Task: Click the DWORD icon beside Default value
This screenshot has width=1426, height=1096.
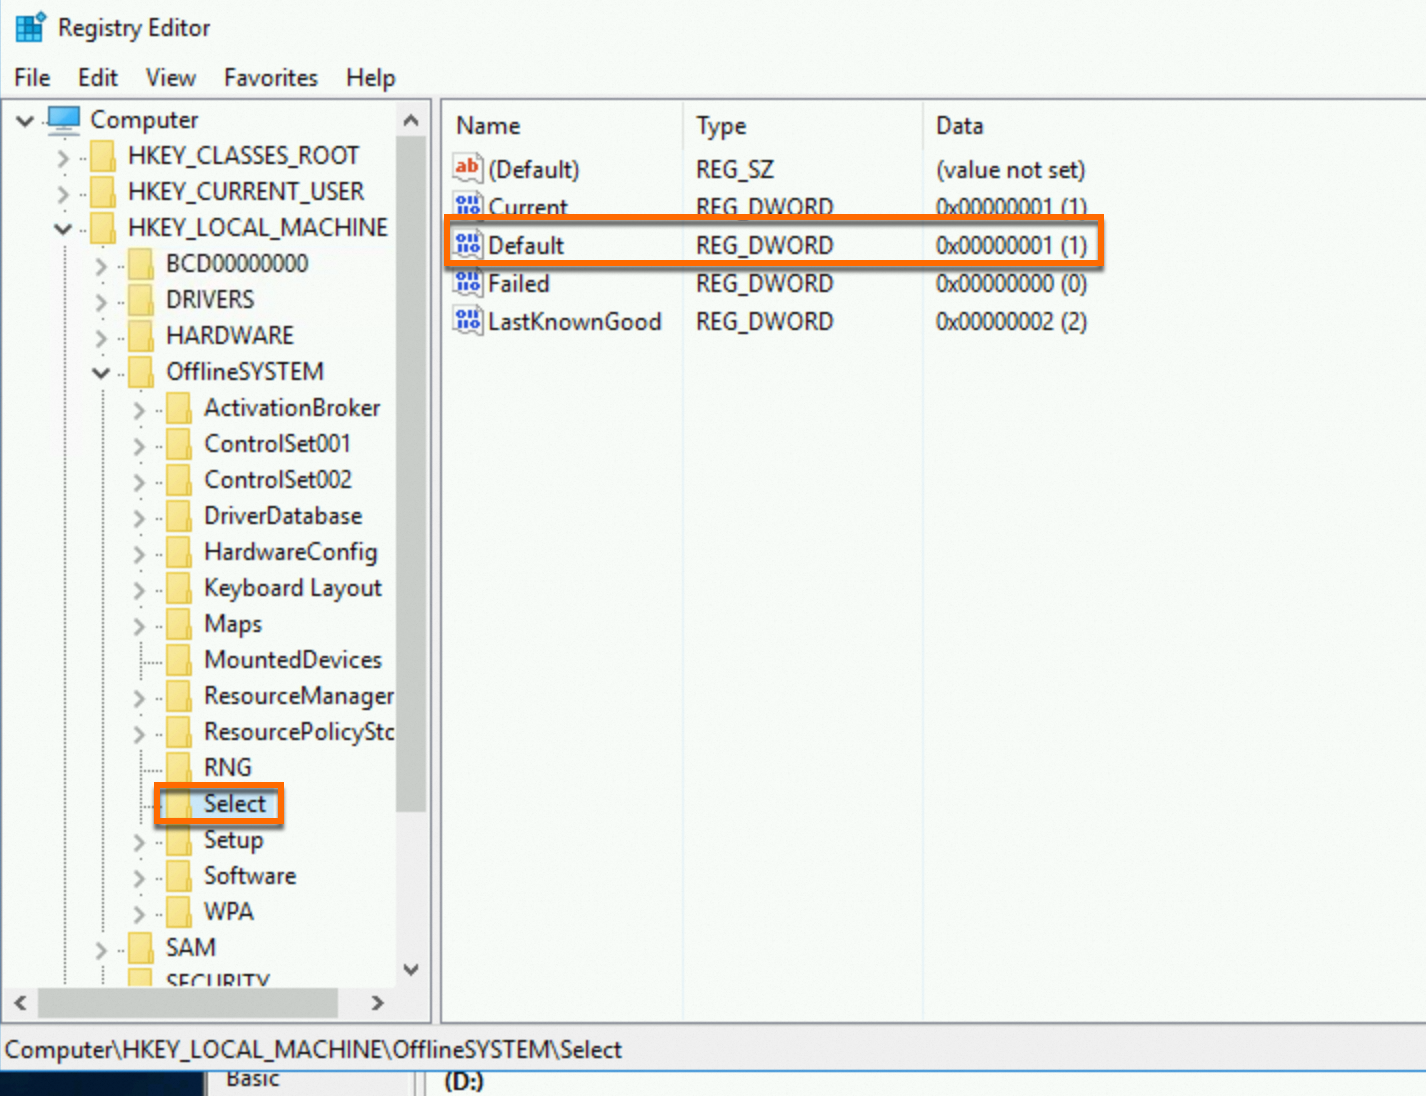Action: coord(467,245)
